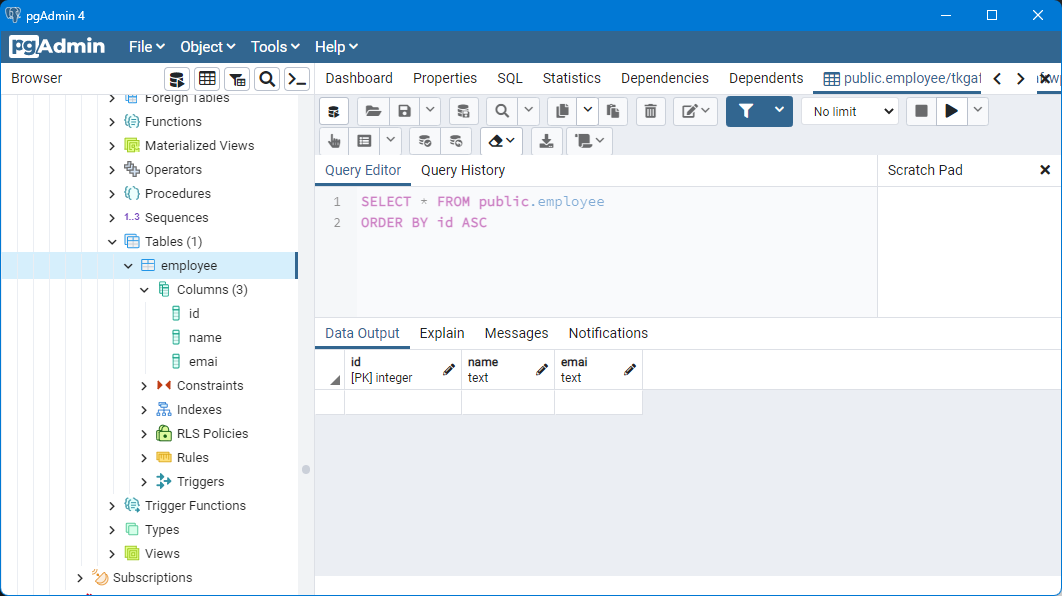Edit the emai column via its pencil icon
Image resolution: width=1062 pixels, height=596 pixels.
(630, 370)
